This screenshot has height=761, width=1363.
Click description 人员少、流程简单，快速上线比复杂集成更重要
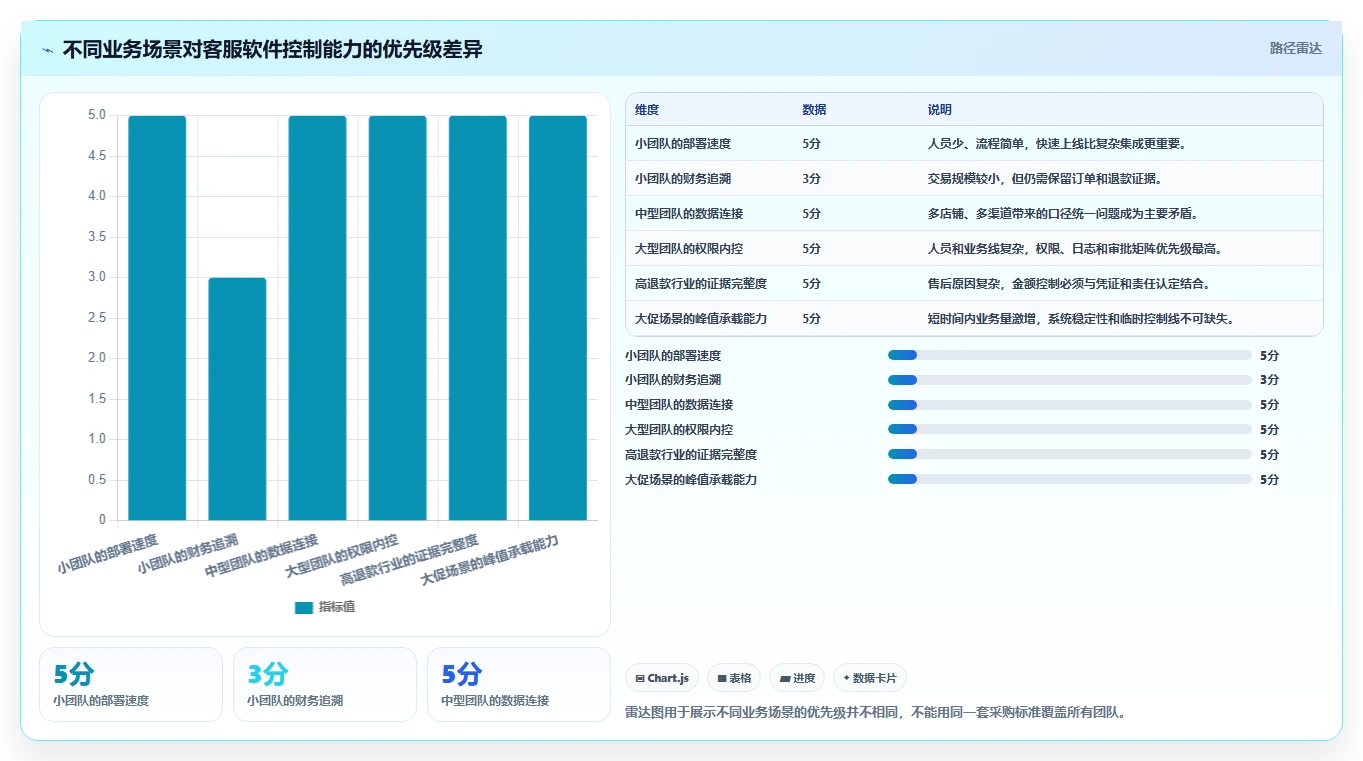[1057, 144]
